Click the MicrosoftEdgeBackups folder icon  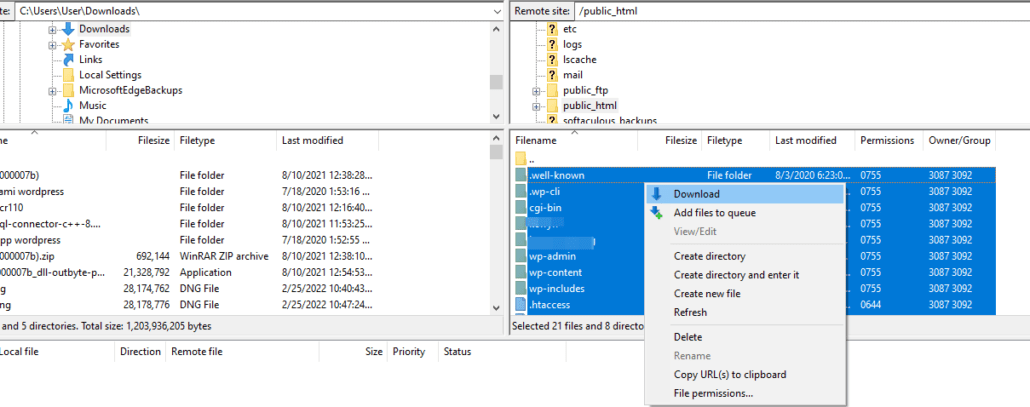68,91
